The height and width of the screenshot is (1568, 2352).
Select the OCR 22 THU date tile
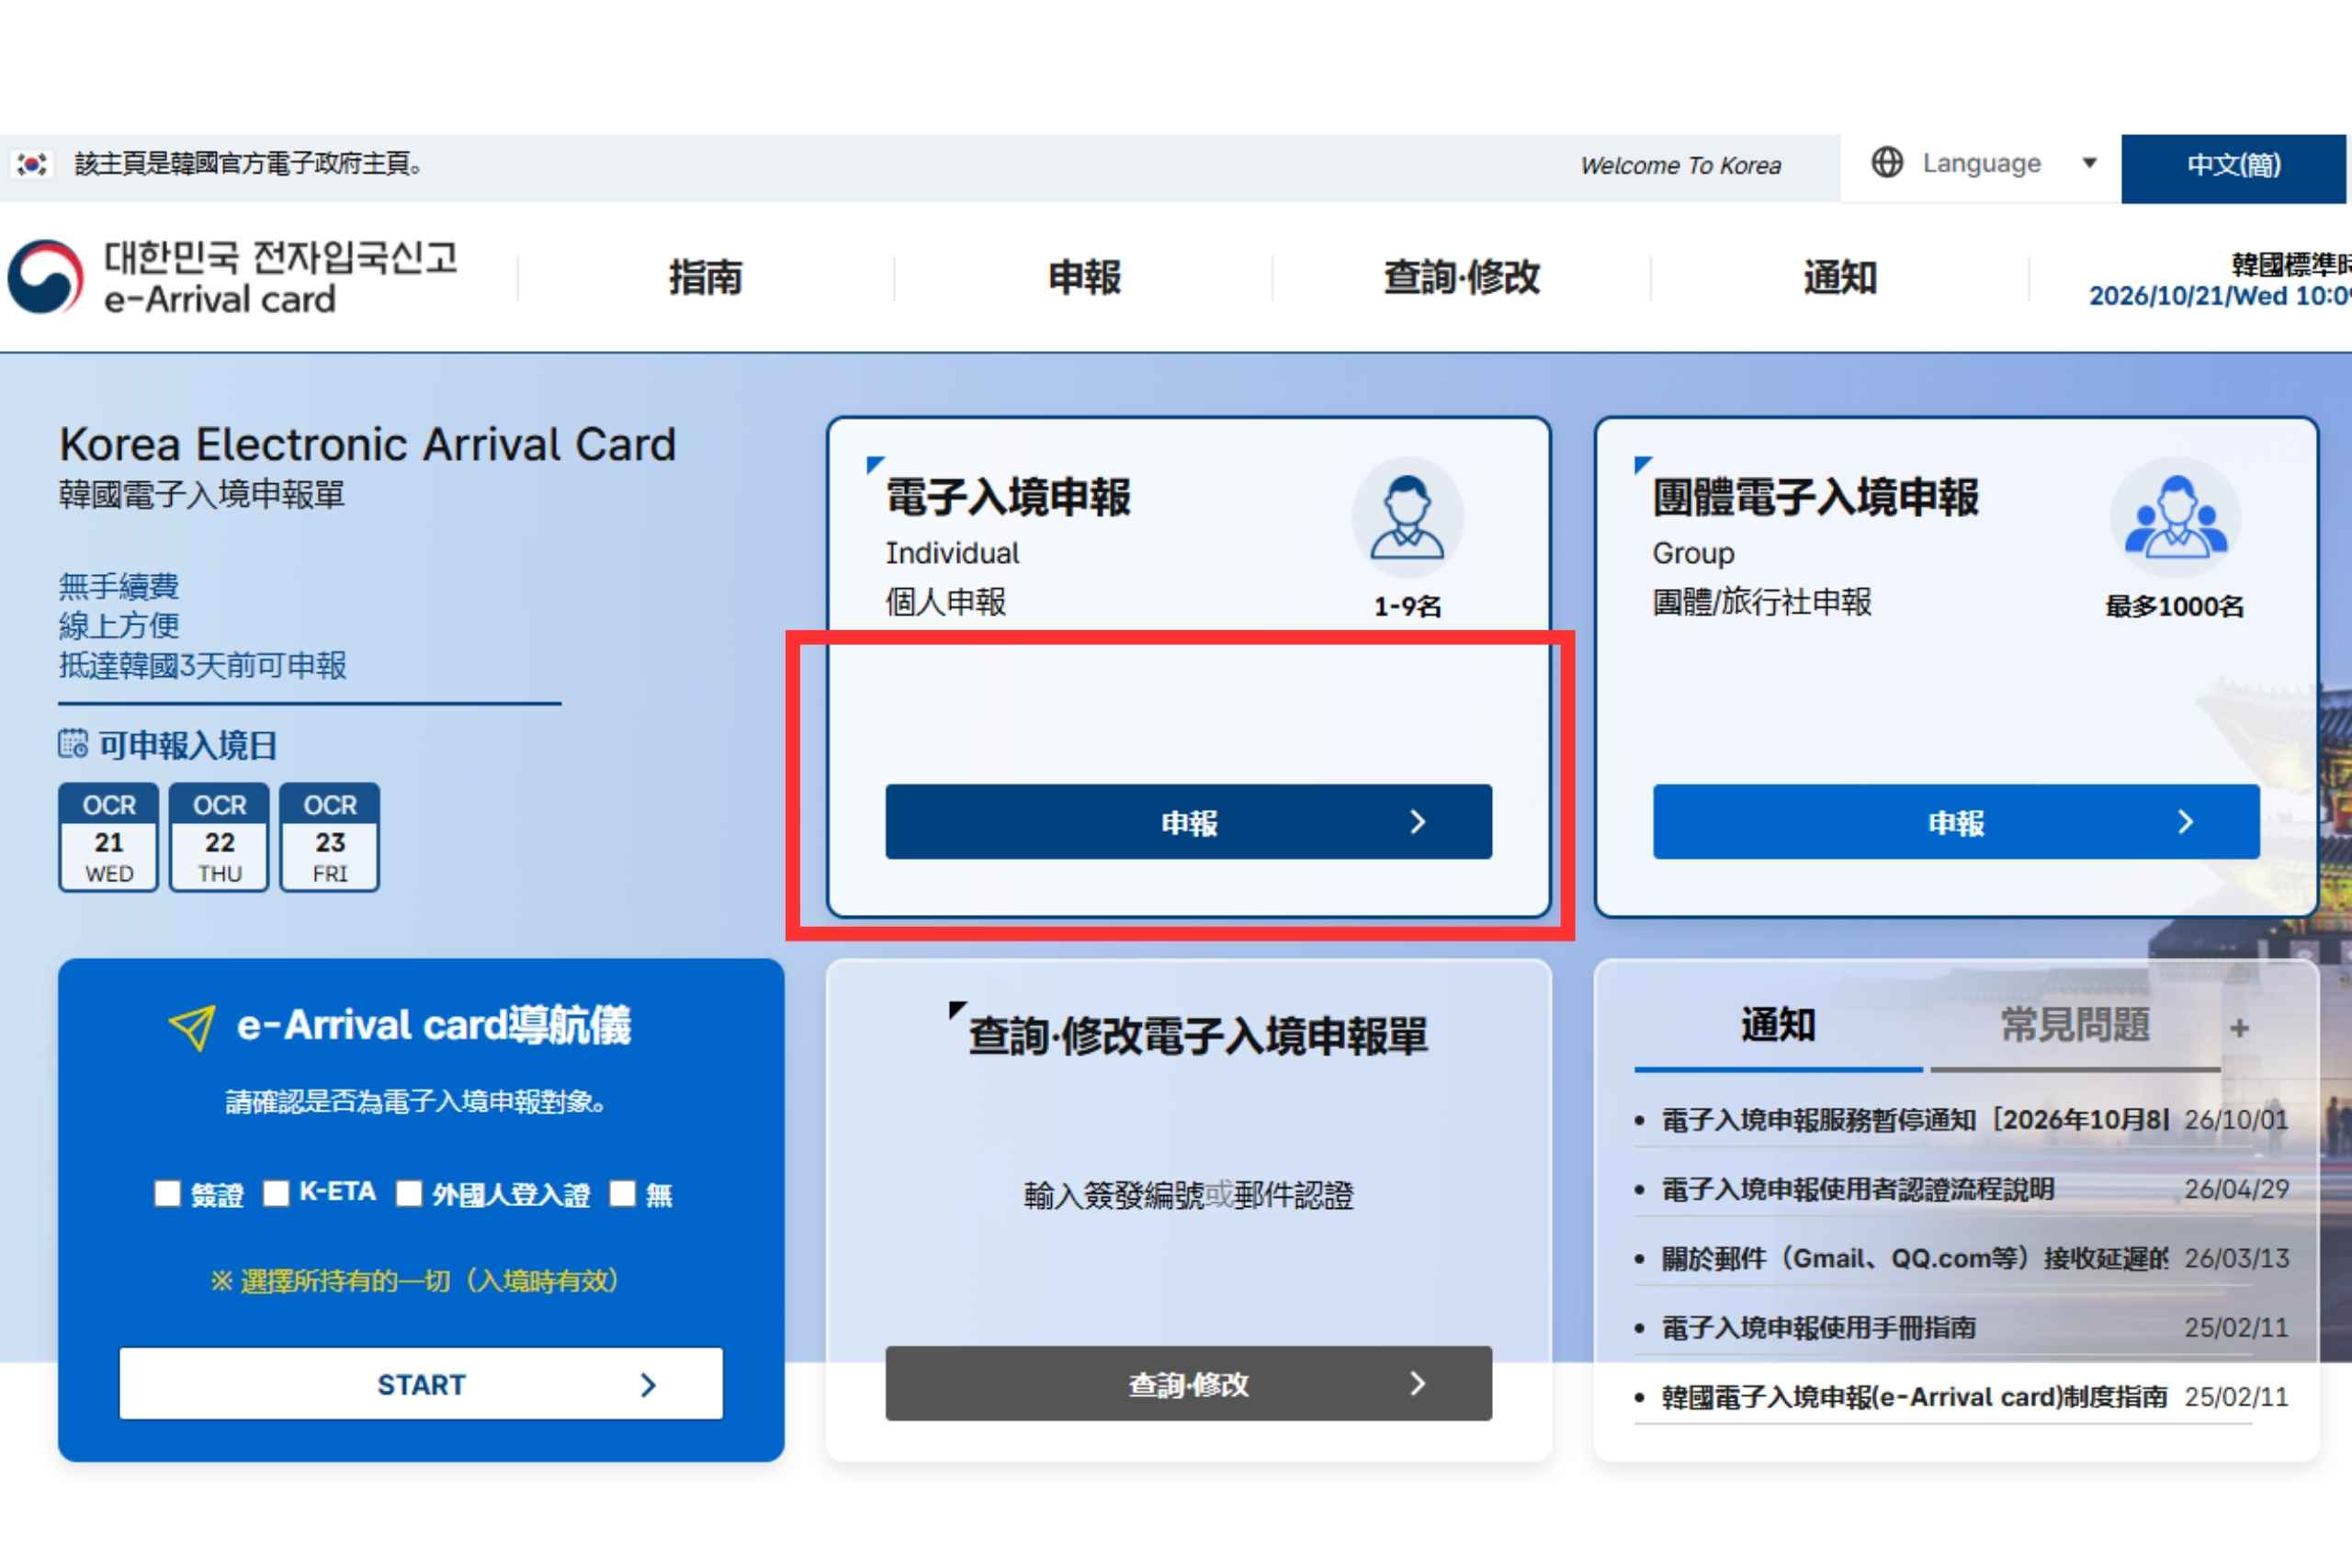point(219,837)
